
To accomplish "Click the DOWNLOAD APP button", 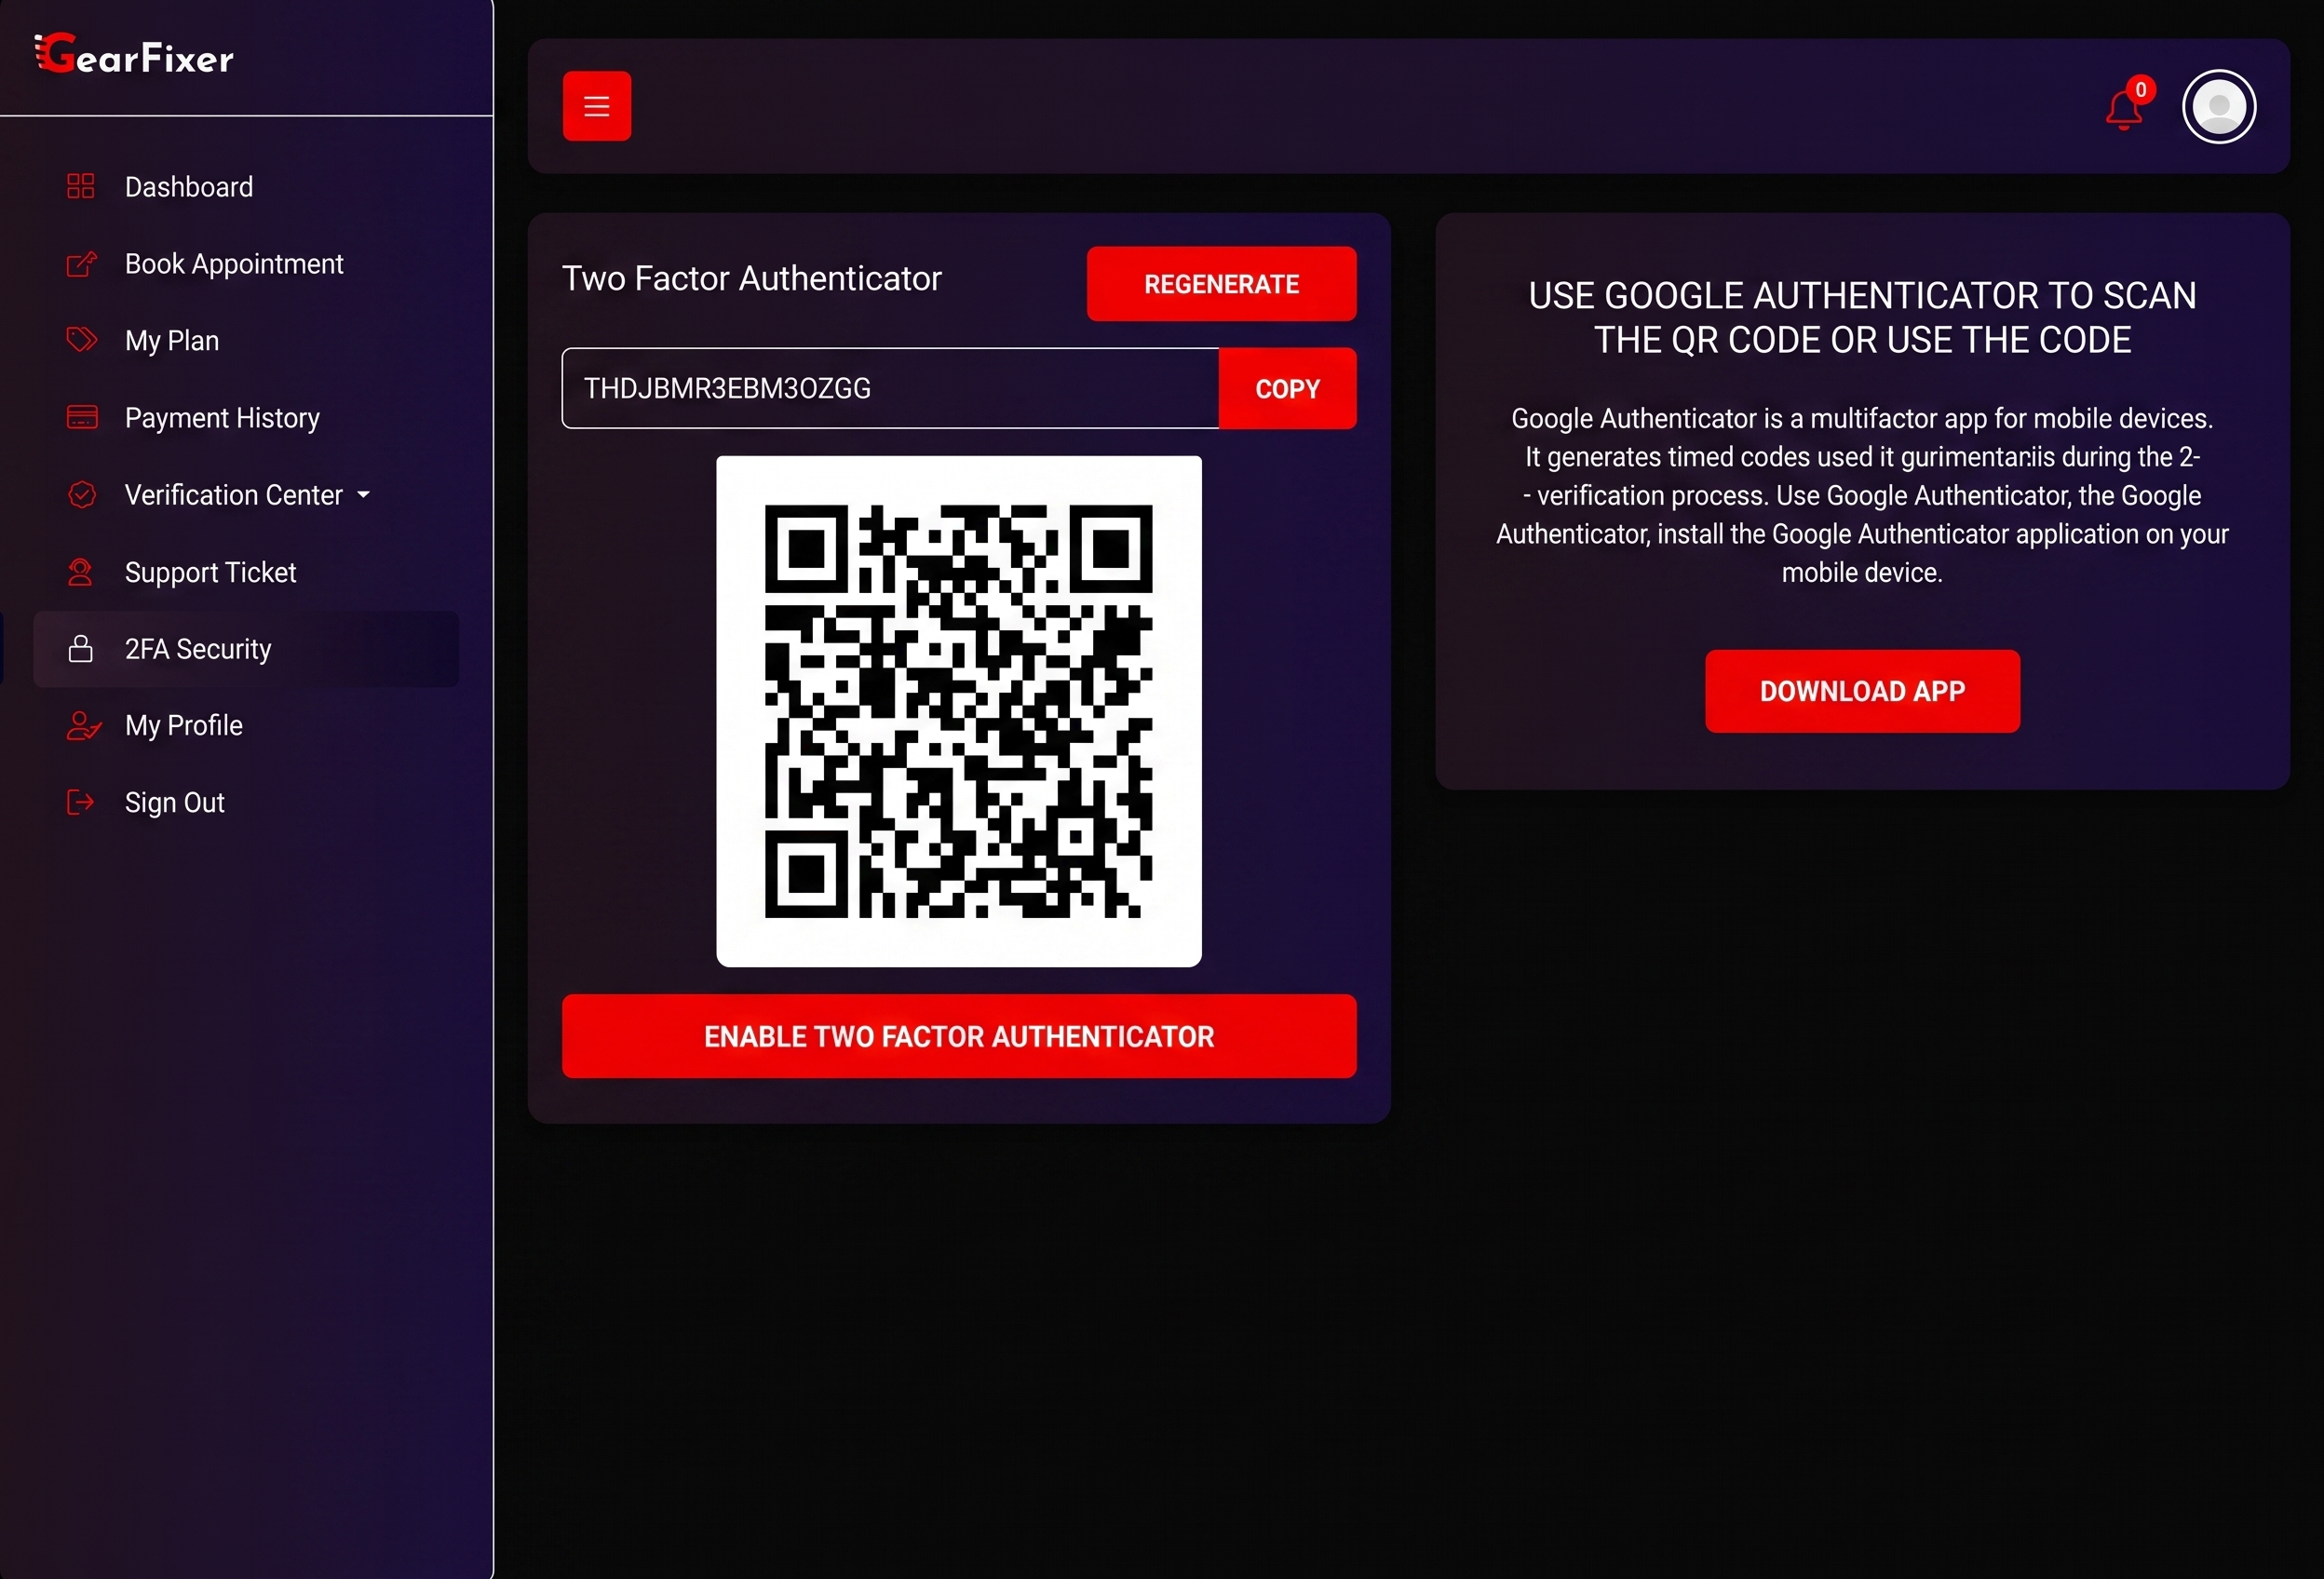I will click(1862, 691).
